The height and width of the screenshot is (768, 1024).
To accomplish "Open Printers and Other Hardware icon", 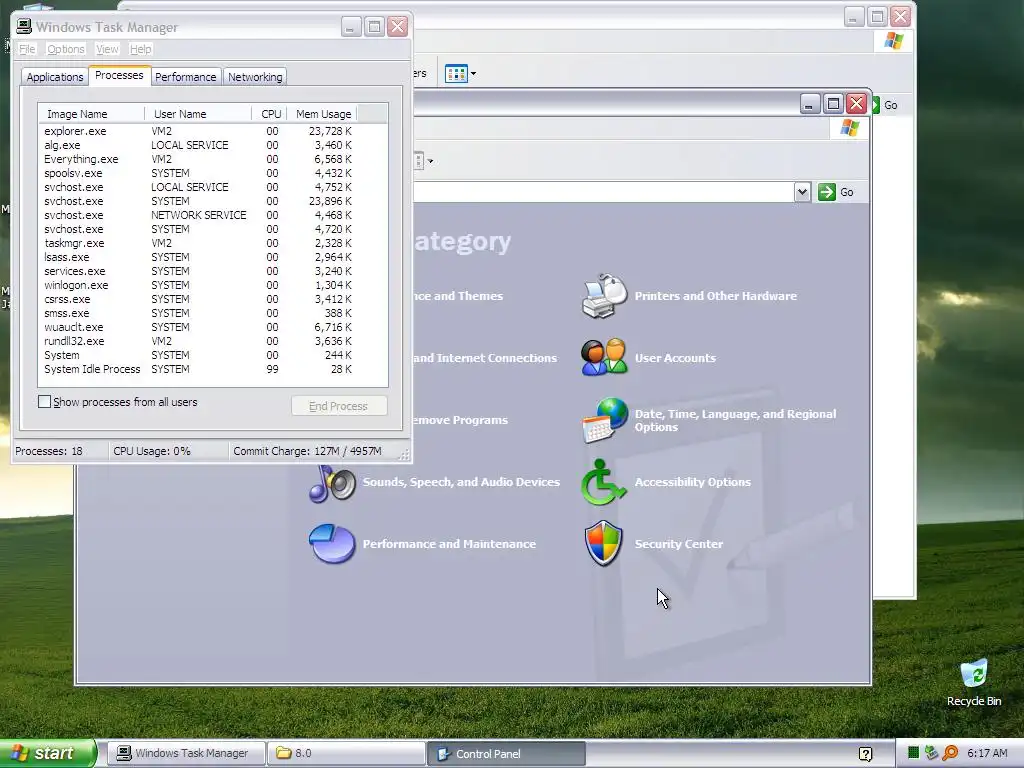I will tap(604, 296).
